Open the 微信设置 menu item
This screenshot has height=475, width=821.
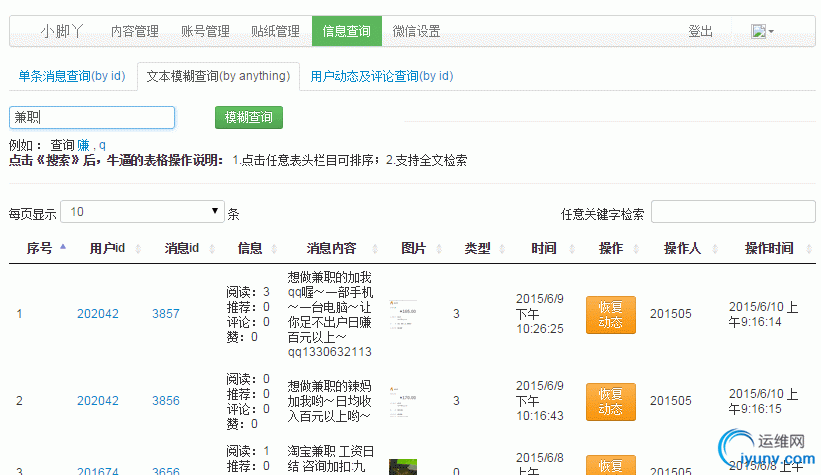point(417,31)
